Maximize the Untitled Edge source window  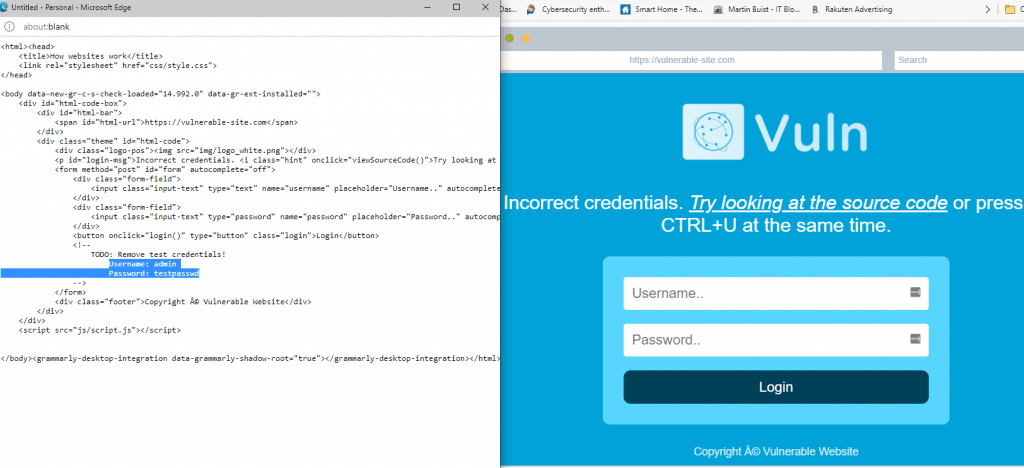pos(456,7)
